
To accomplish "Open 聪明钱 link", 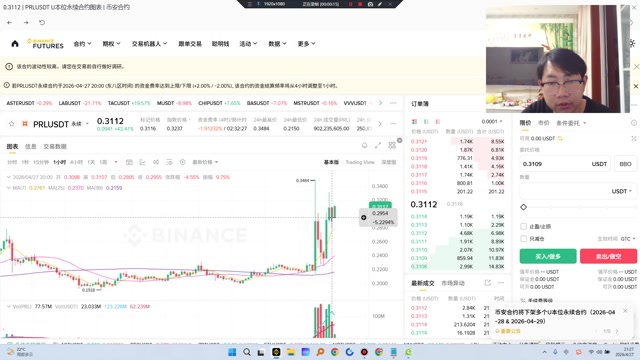I will (x=220, y=44).
